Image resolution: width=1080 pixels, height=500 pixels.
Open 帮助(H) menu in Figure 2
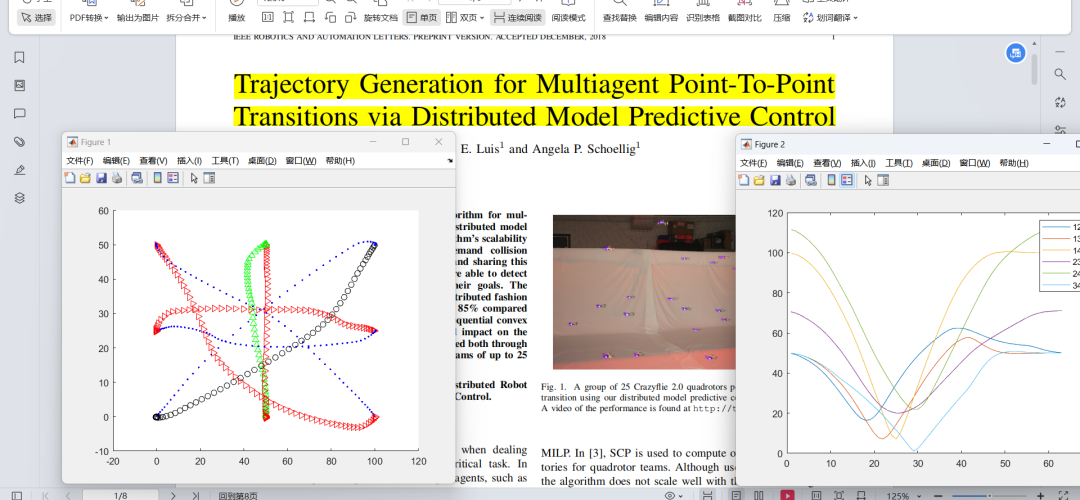tap(1013, 163)
